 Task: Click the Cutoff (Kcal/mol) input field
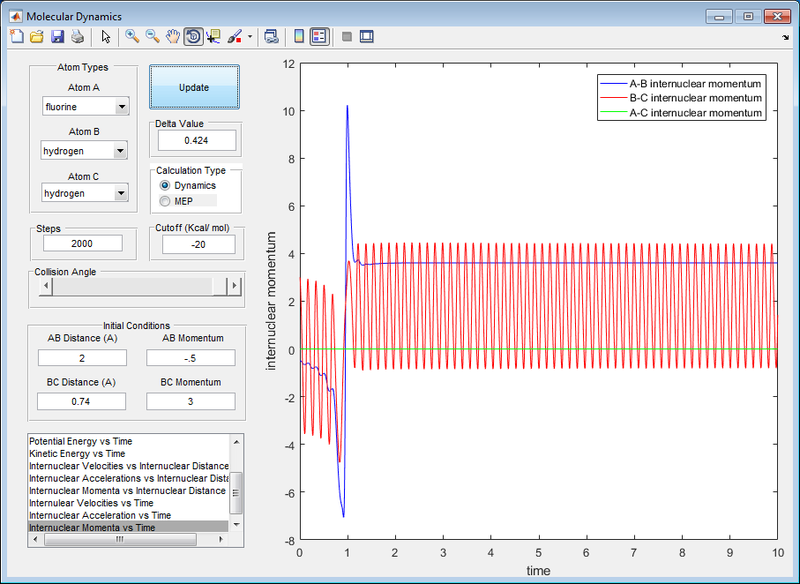pos(198,244)
